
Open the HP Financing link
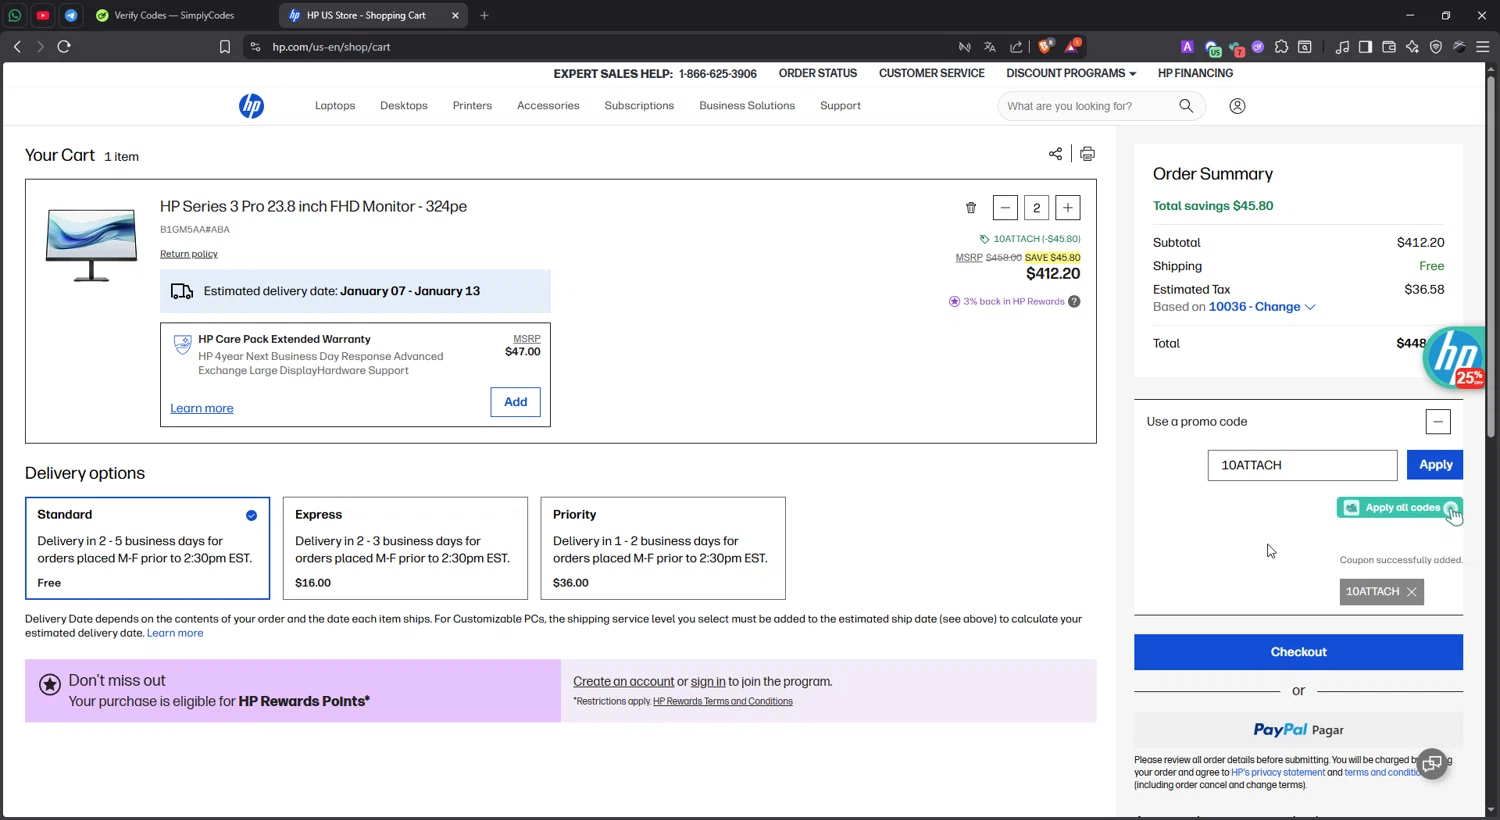pyautogui.click(x=1195, y=73)
